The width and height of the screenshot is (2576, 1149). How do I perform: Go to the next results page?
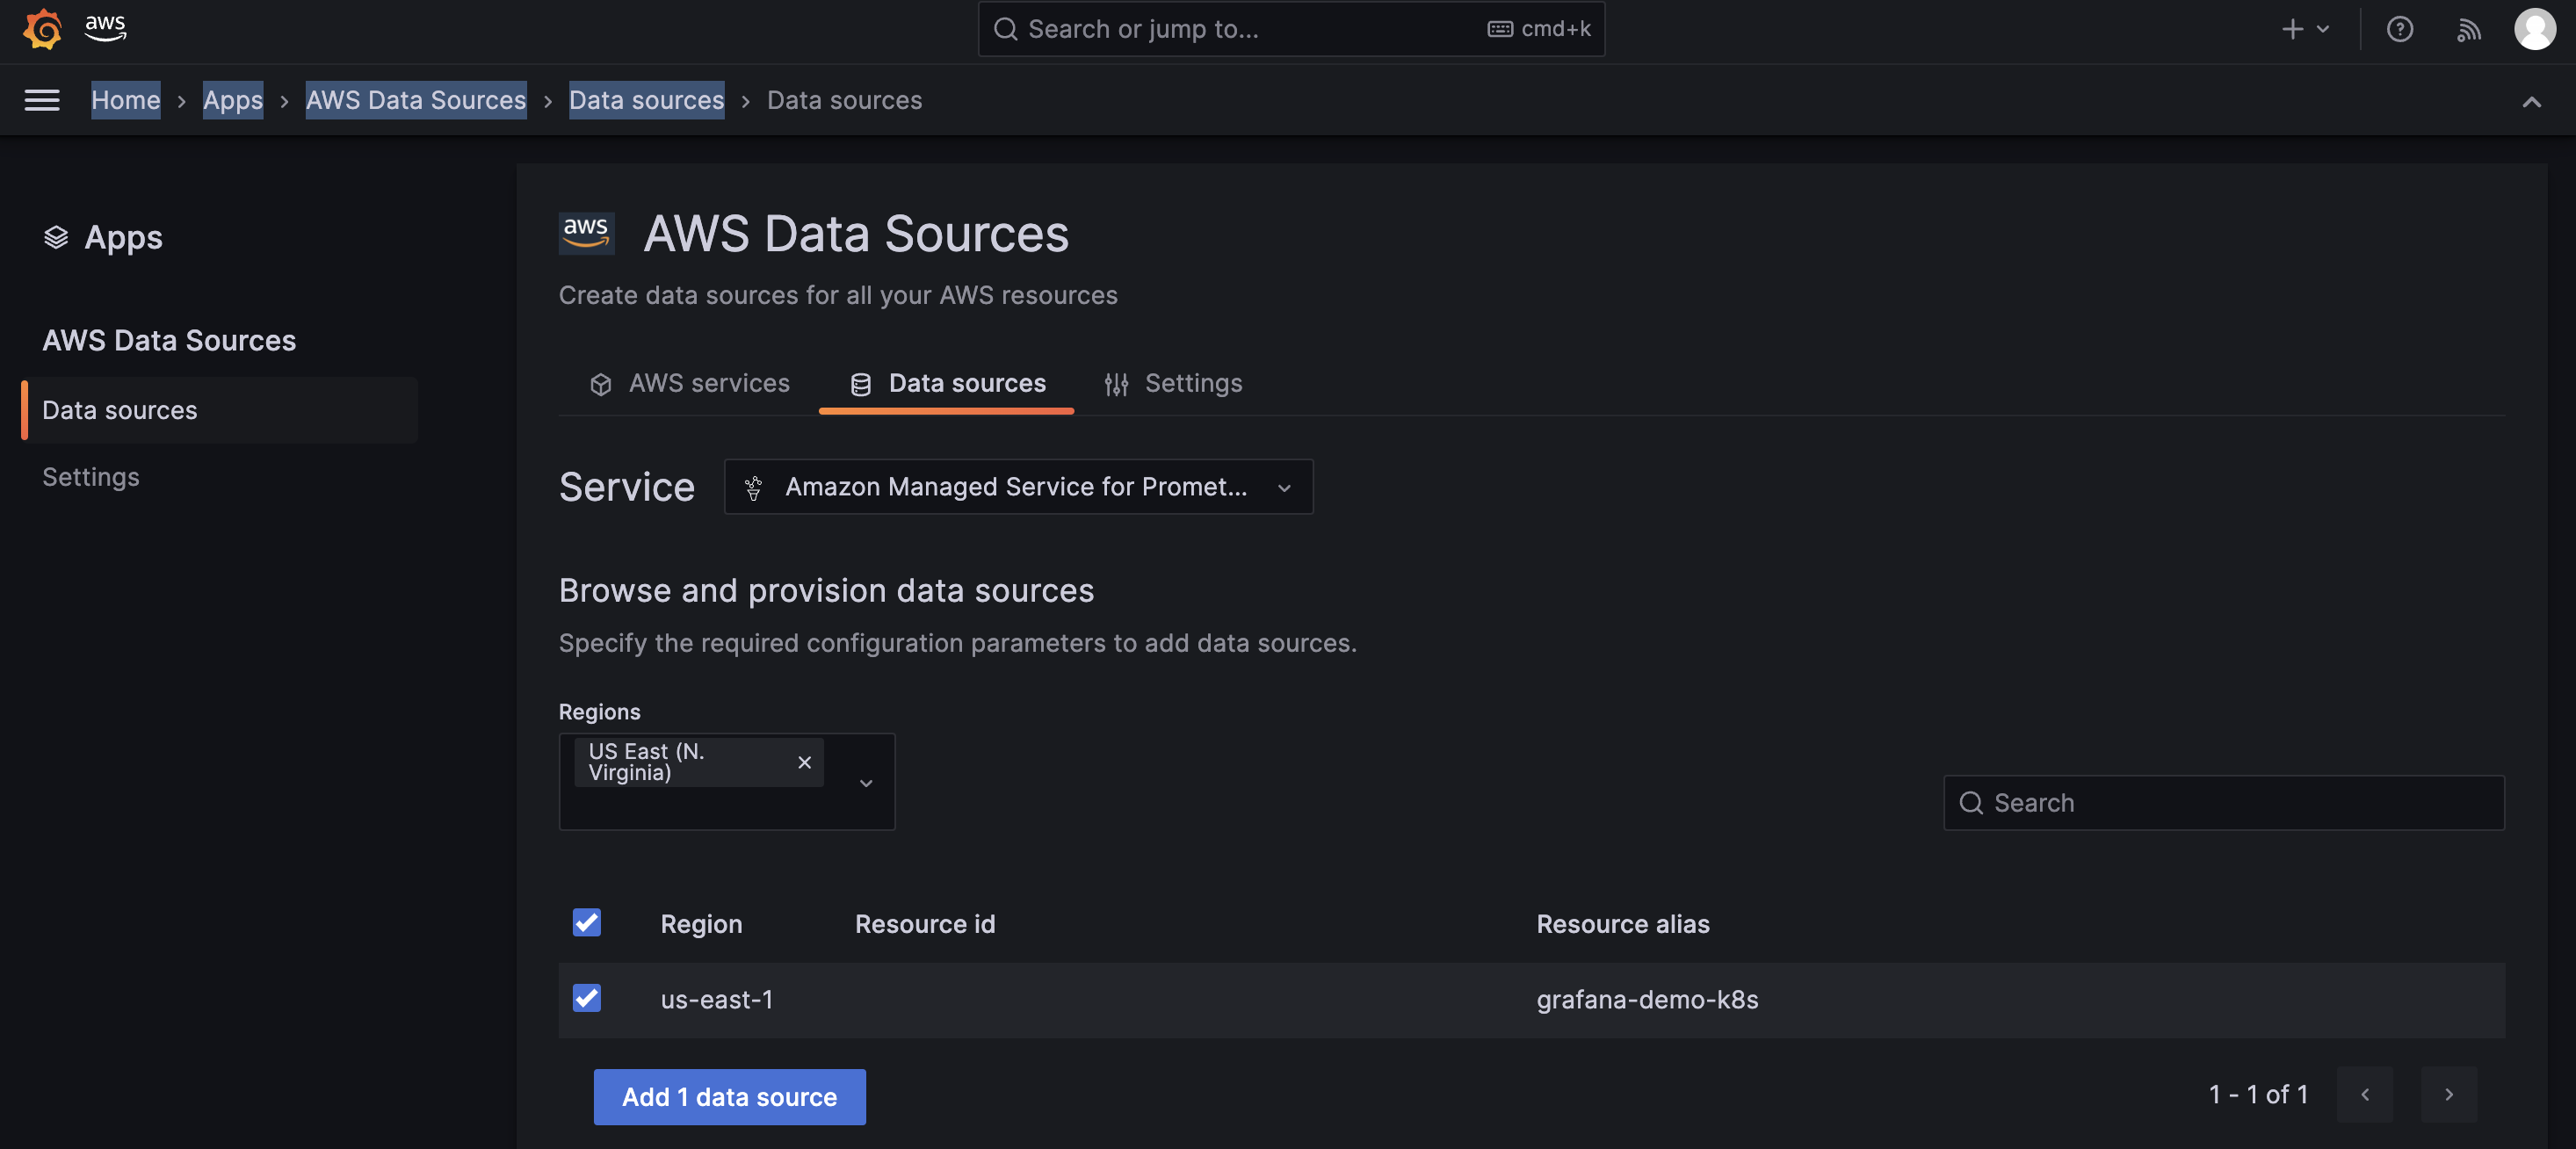[2448, 1094]
